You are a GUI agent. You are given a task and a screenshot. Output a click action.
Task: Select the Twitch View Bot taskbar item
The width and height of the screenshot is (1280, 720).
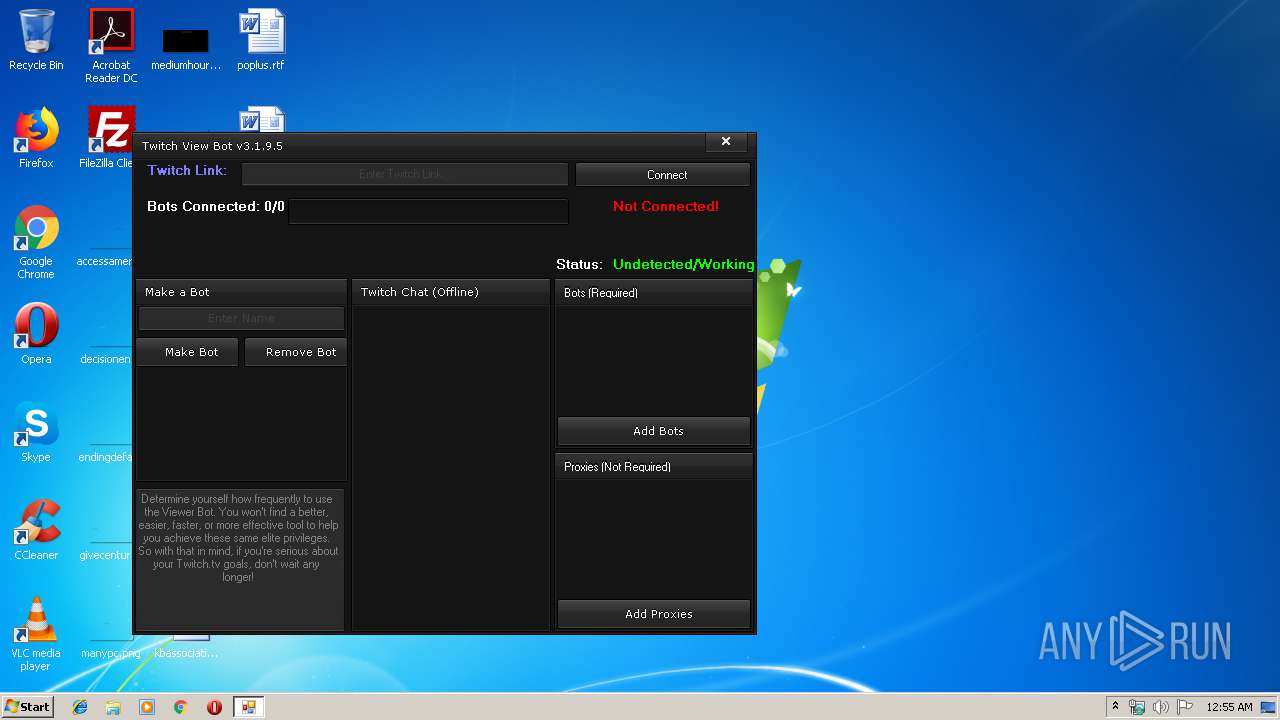point(248,707)
